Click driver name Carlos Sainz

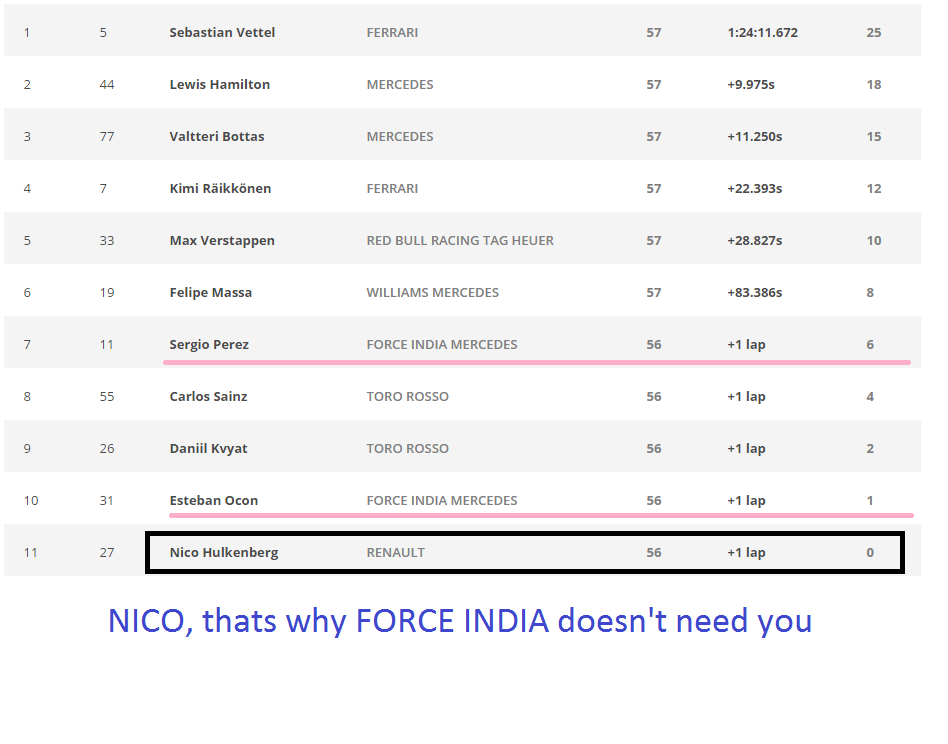click(208, 396)
